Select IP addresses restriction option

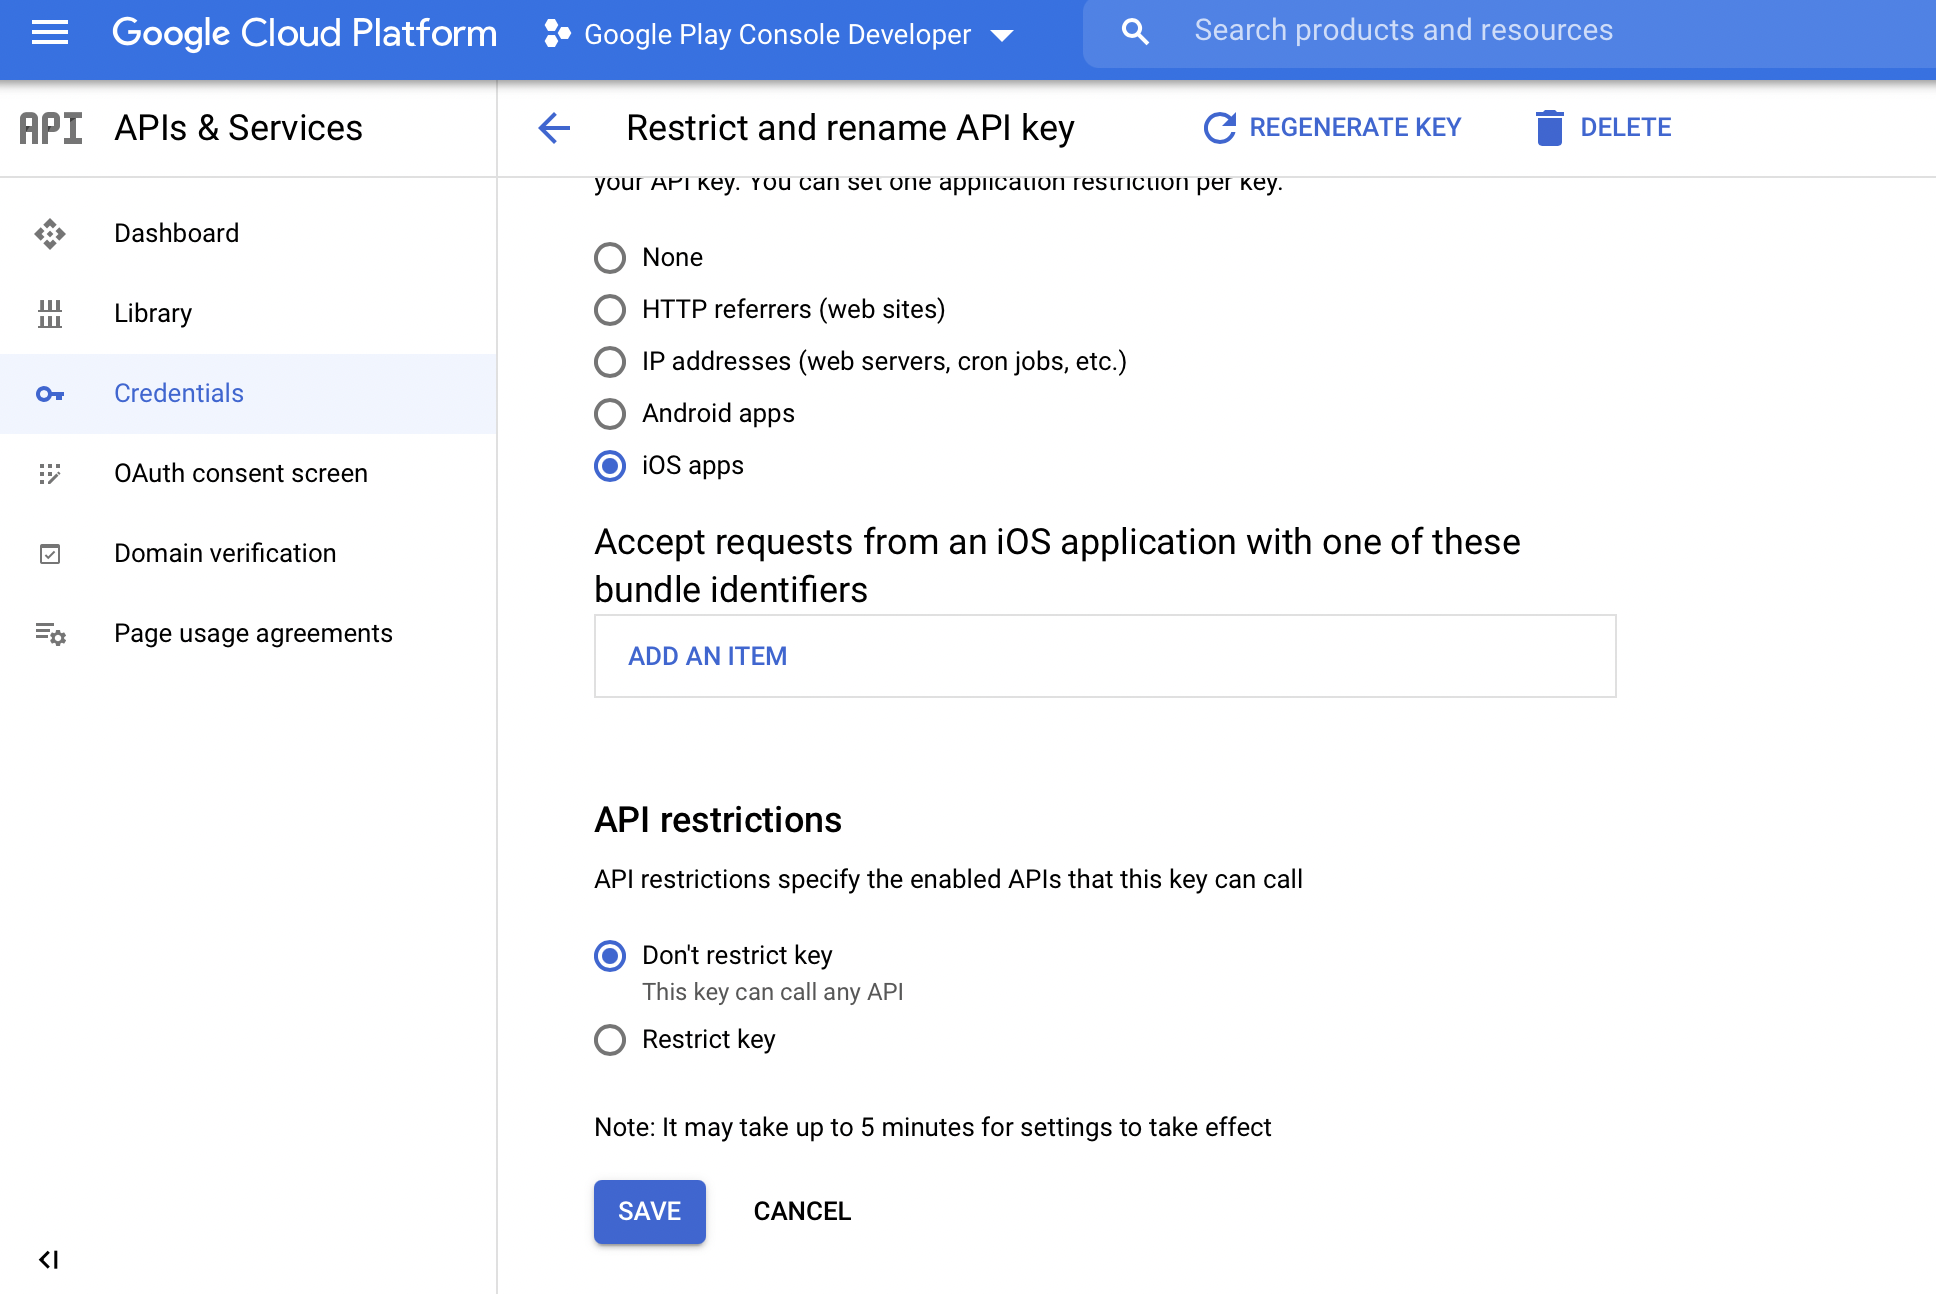[x=610, y=362]
